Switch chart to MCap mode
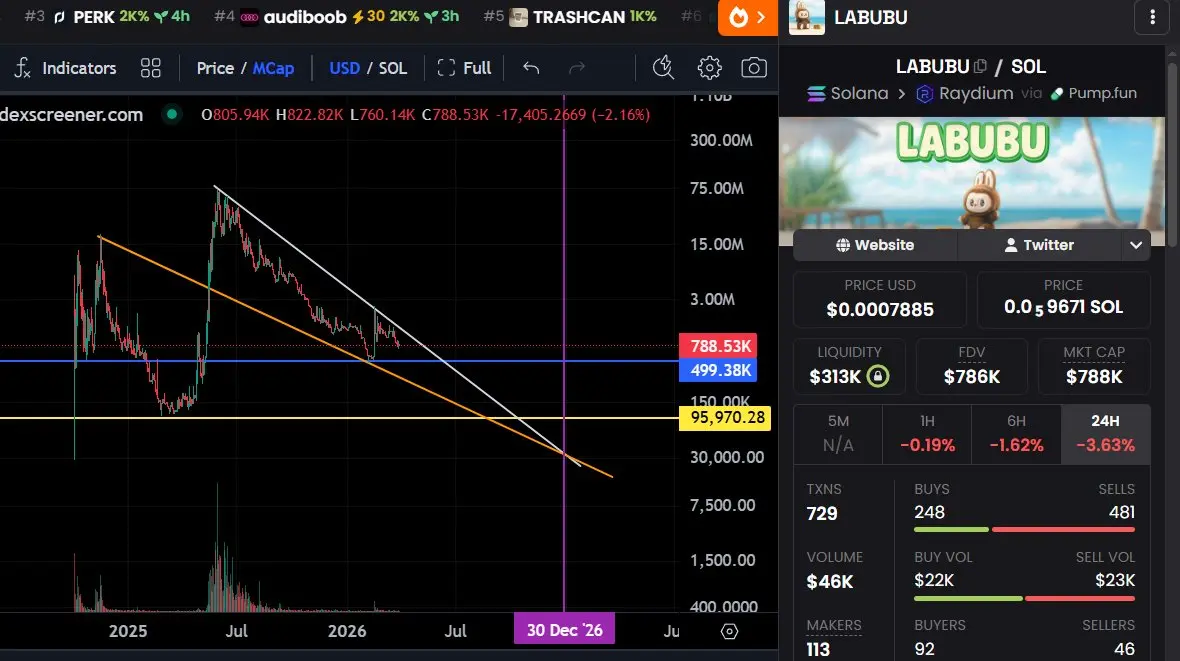 273,68
